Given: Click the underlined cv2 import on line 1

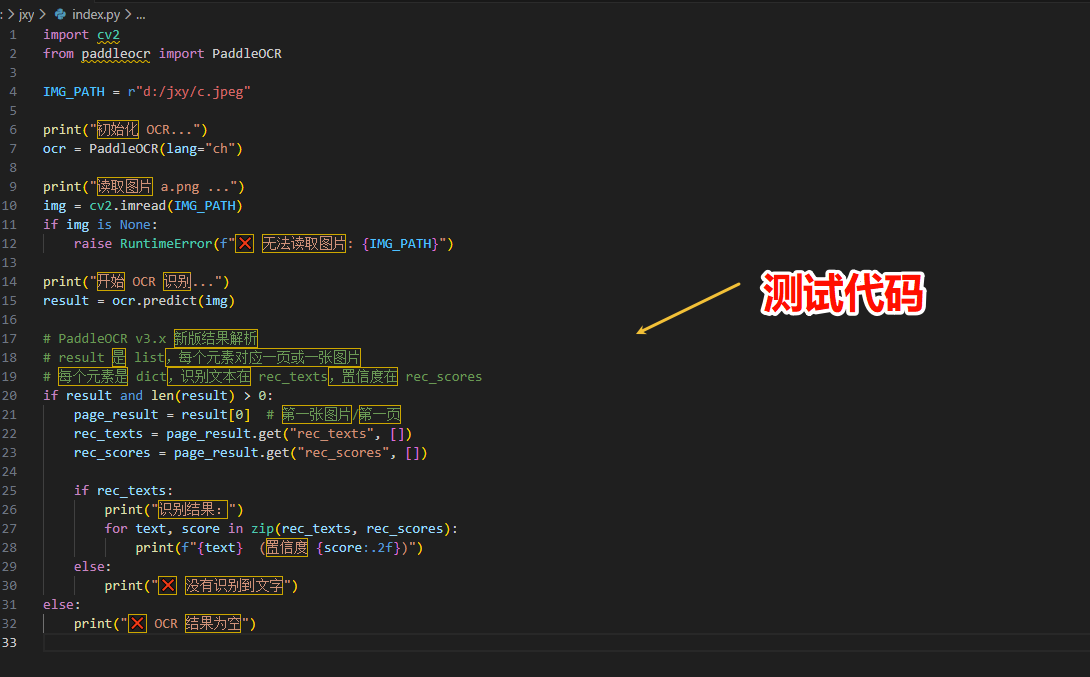Looking at the screenshot, I should pos(108,34).
